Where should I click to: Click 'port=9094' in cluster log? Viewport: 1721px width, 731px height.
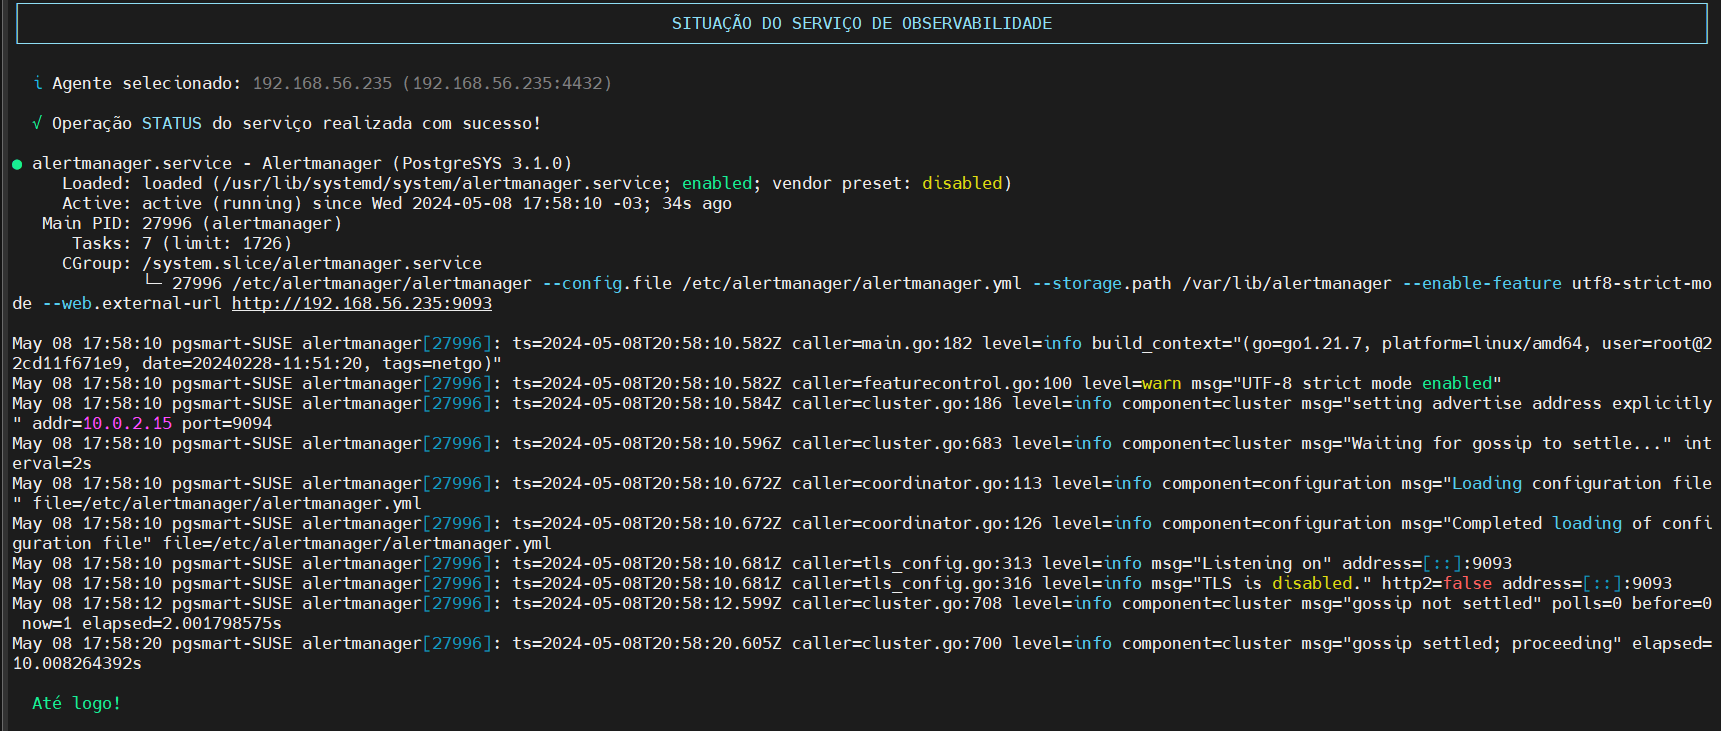click(227, 423)
